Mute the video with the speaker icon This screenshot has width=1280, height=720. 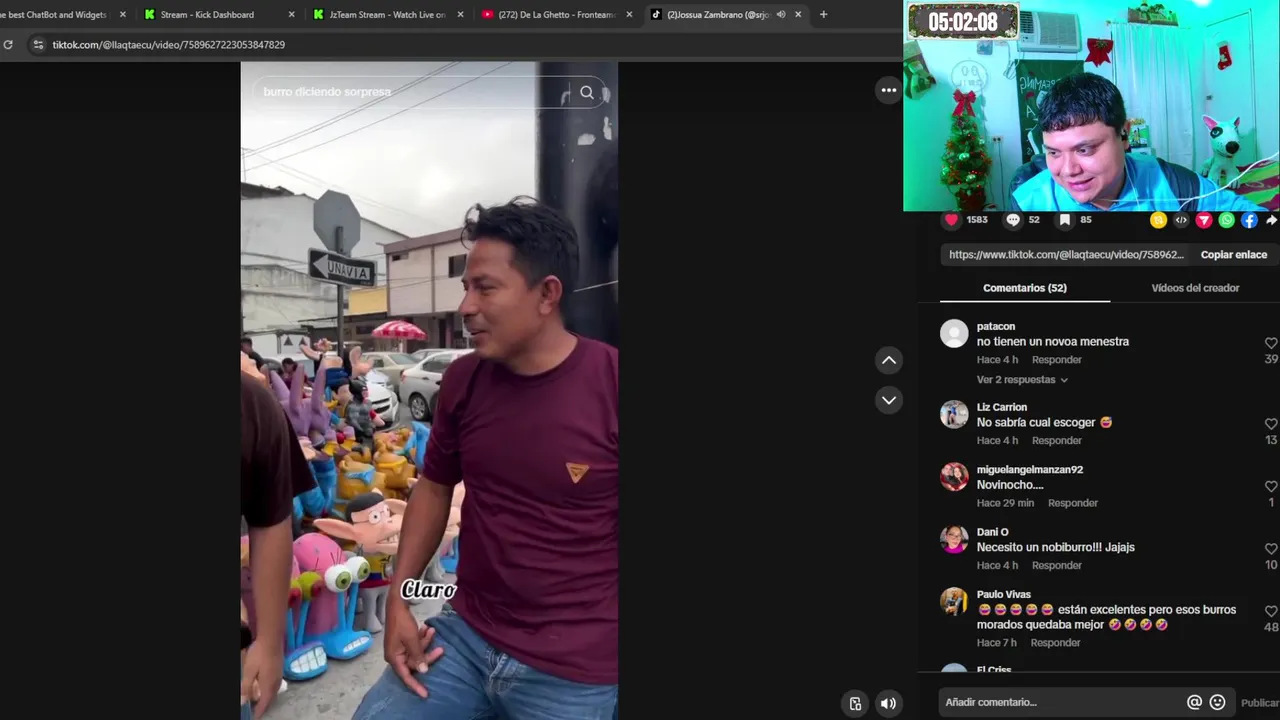(888, 703)
